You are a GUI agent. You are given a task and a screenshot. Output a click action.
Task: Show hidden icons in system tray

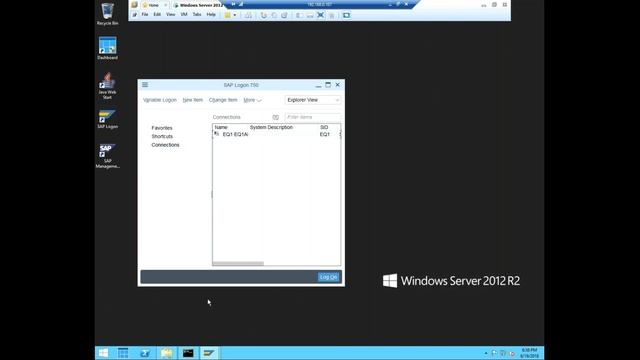(486, 353)
